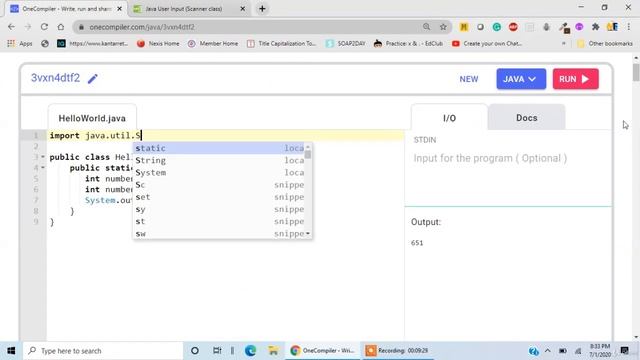The height and width of the screenshot is (360, 640).
Task: Click the autocomplete list down scroll arrow
Action: [x=308, y=234]
